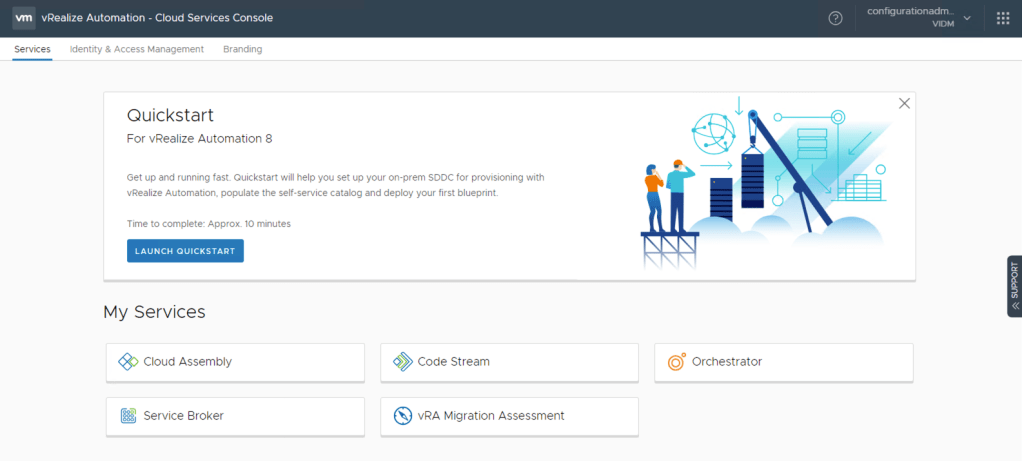Expand the configurationadmin user account dropdown
The height and width of the screenshot is (461, 1022).
point(919,18)
